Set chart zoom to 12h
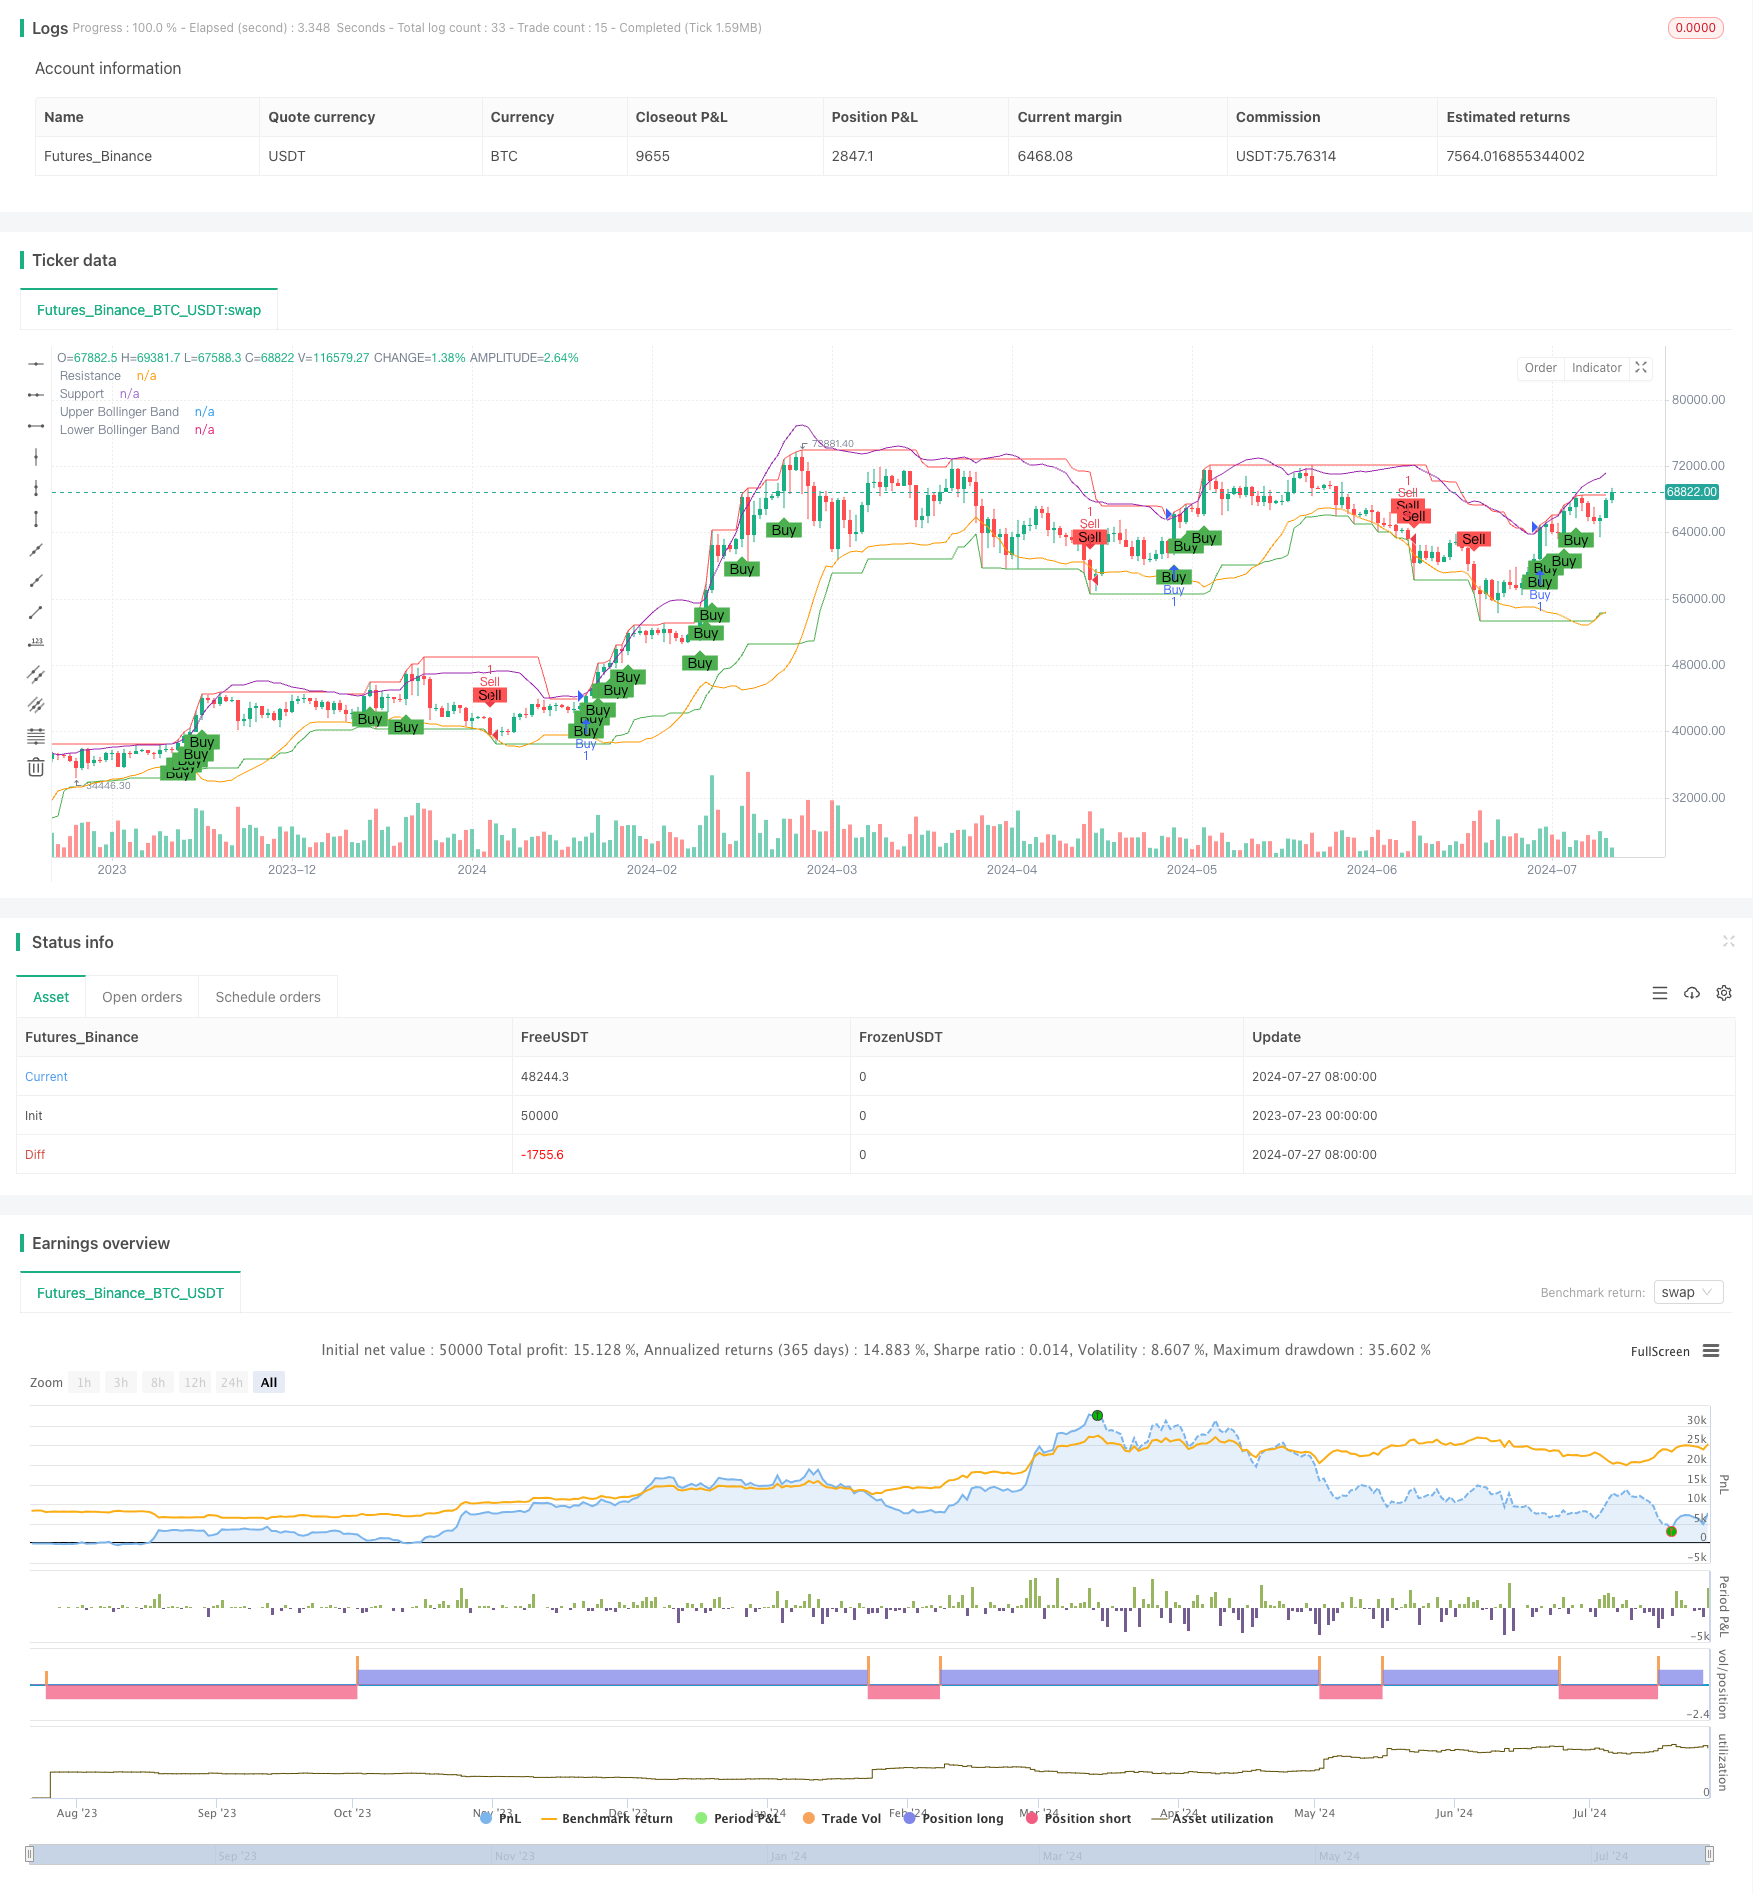Screen dimensions: 1753x1894 coord(195,1383)
